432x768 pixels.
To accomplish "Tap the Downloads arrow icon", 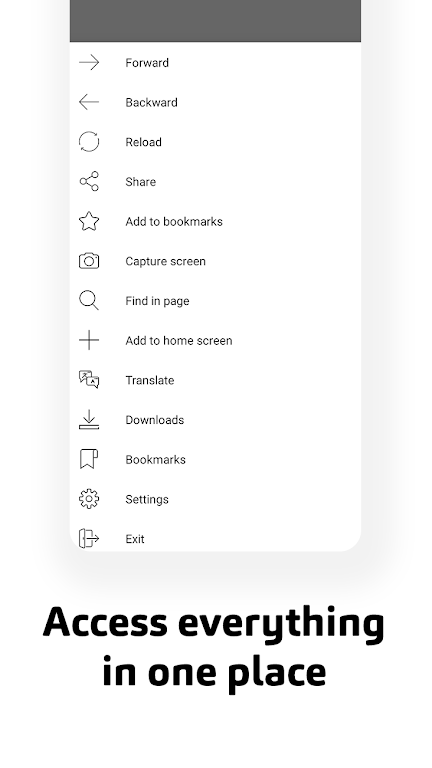I will tap(89, 420).
